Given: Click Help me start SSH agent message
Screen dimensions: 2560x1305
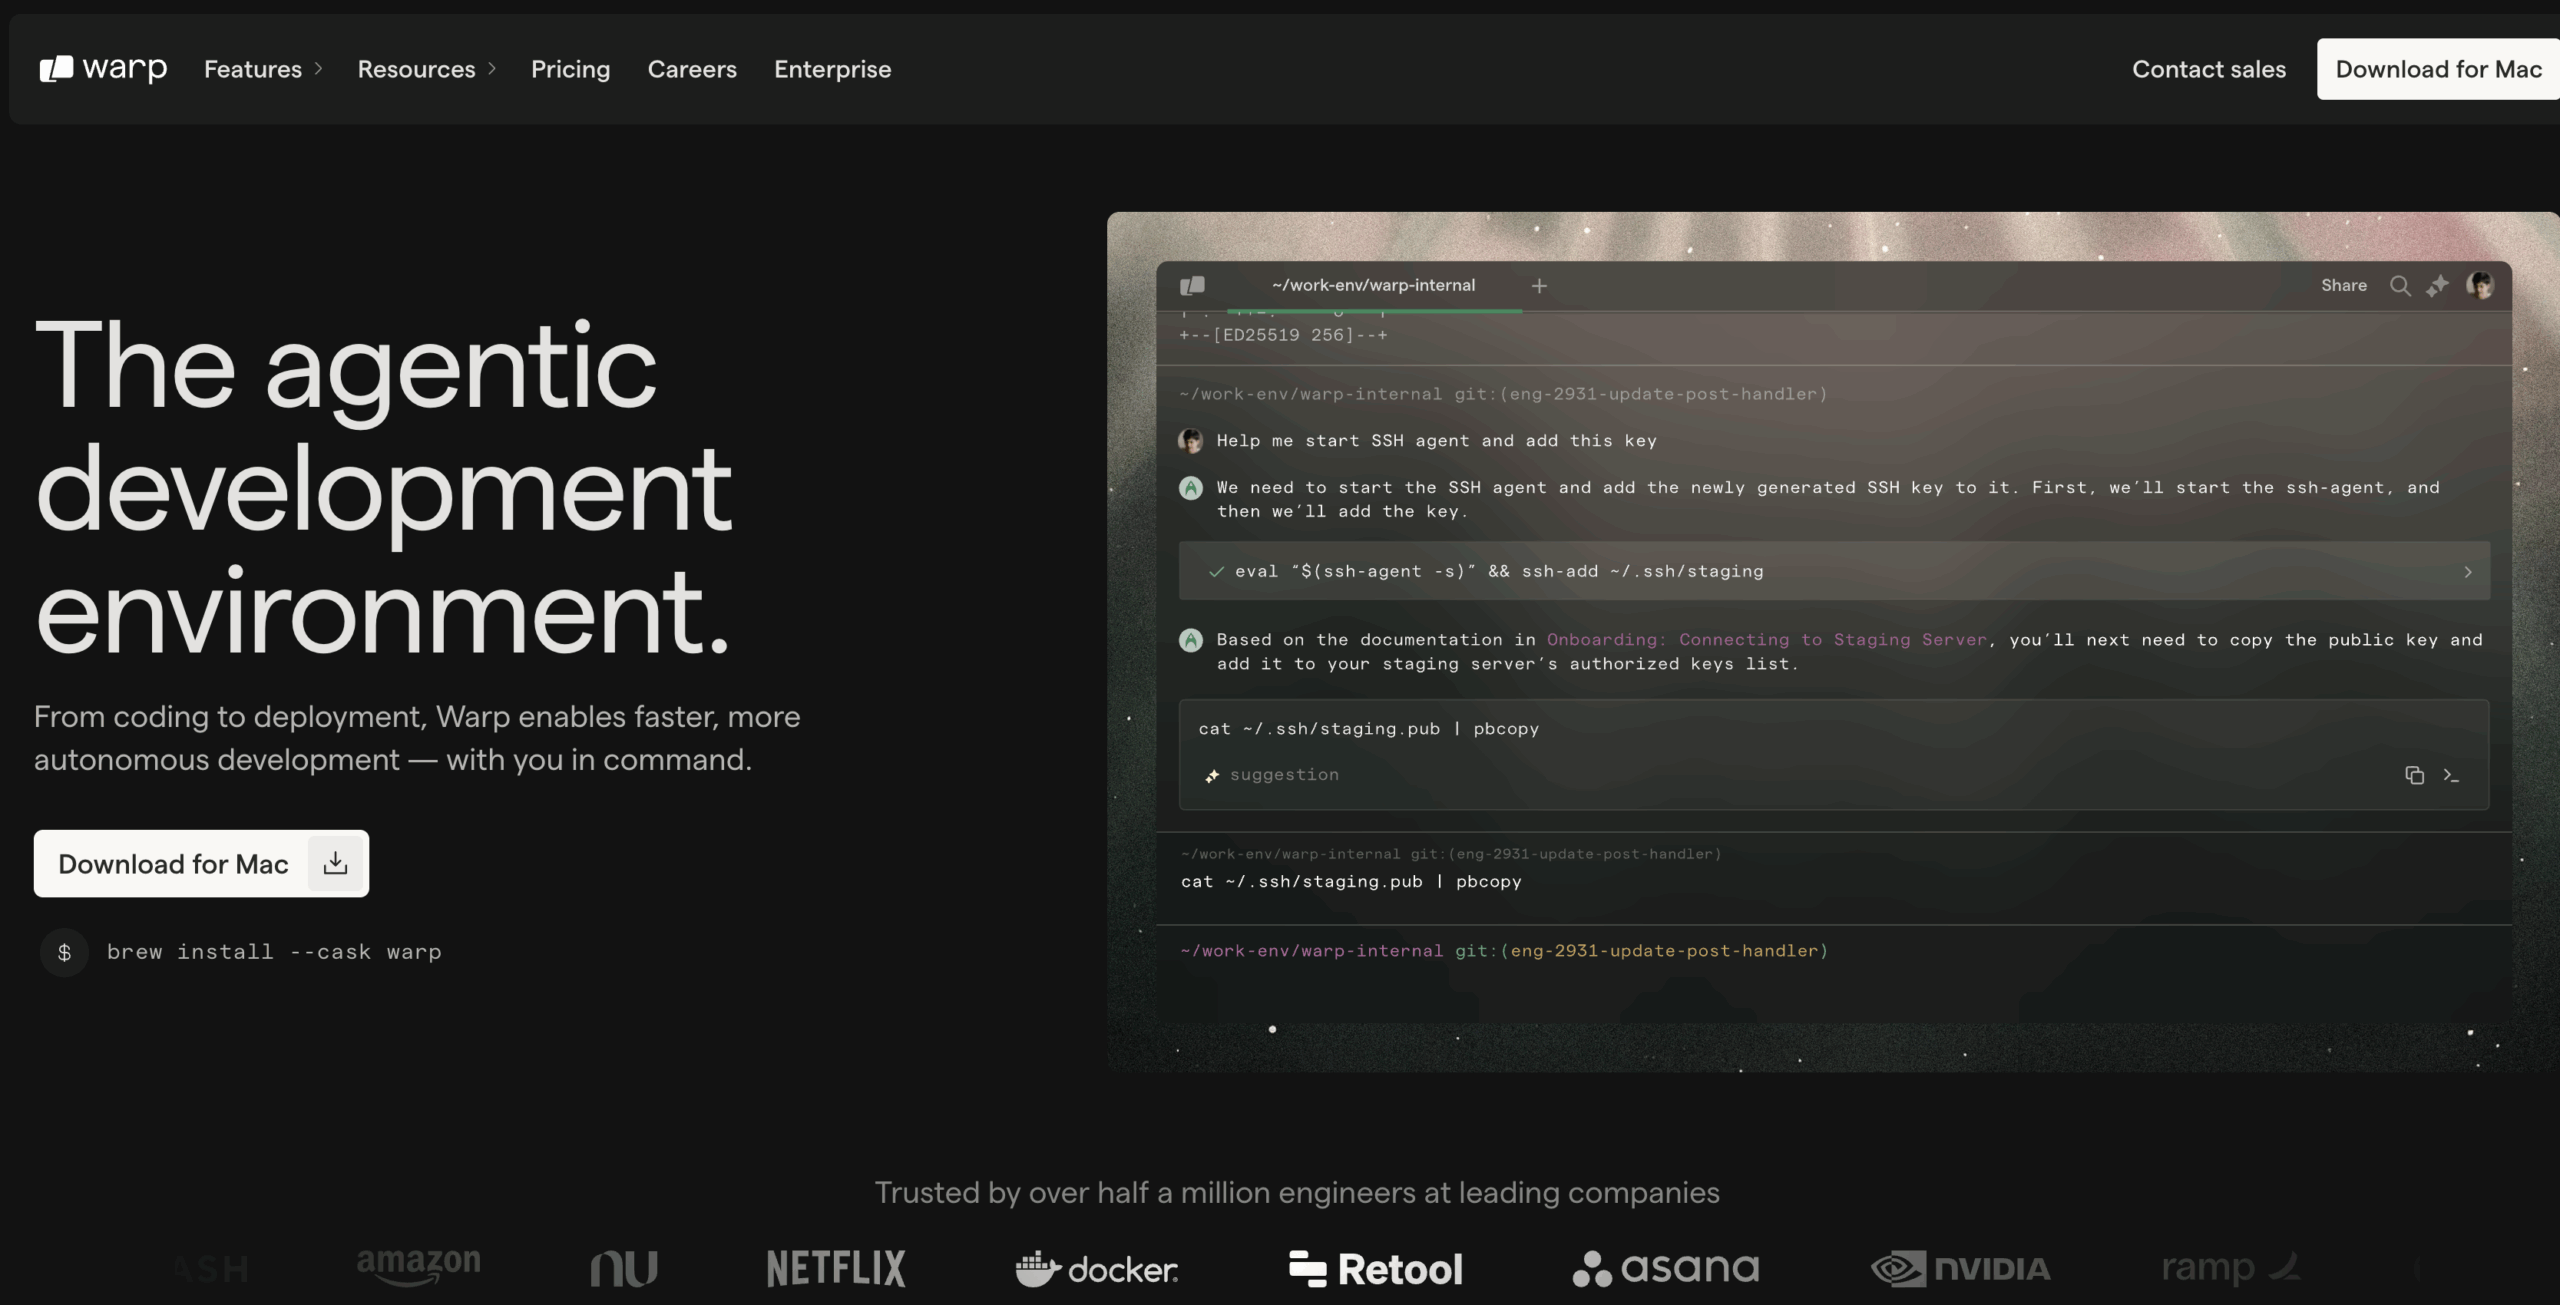Looking at the screenshot, I should [x=1436, y=441].
